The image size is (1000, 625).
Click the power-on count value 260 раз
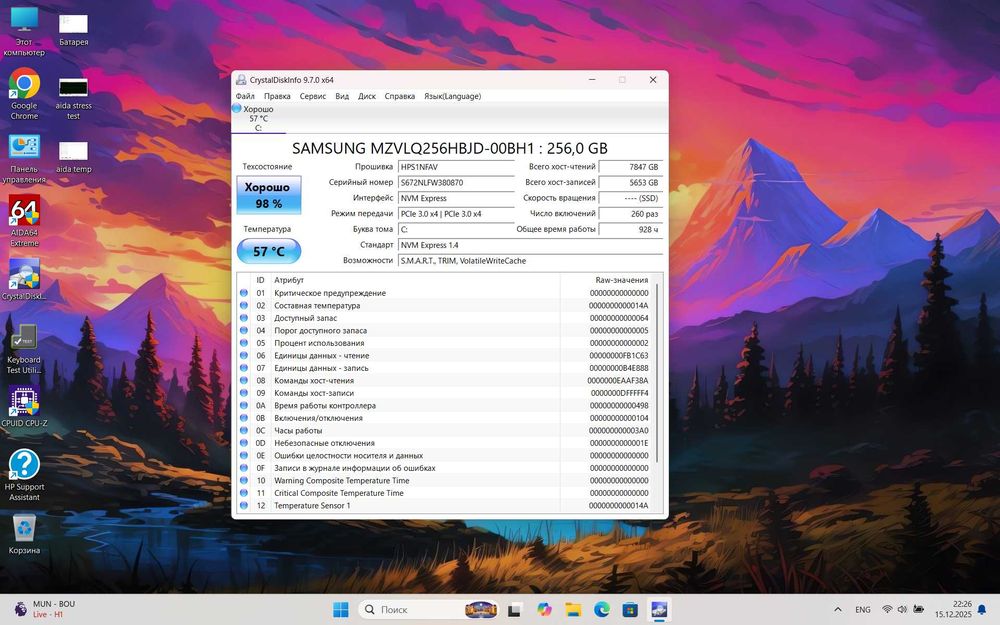click(631, 214)
